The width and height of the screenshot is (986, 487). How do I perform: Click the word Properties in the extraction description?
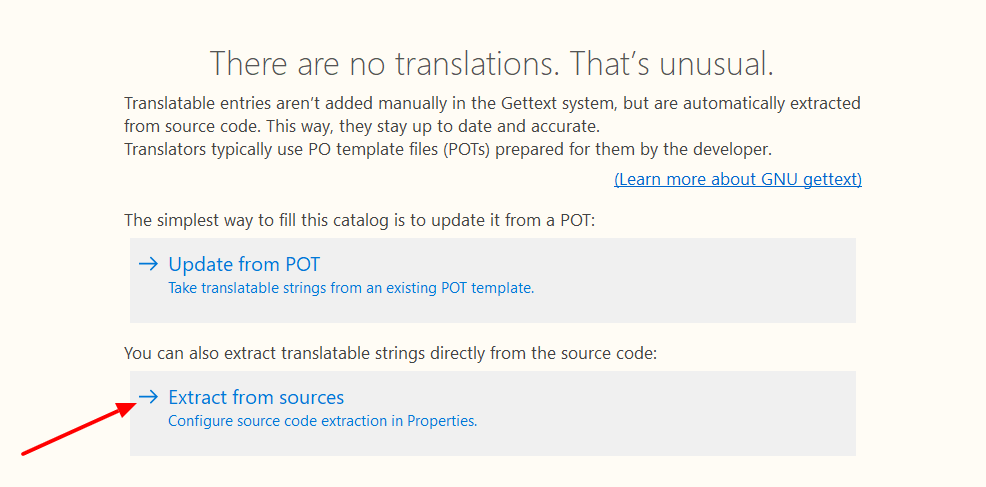440,421
